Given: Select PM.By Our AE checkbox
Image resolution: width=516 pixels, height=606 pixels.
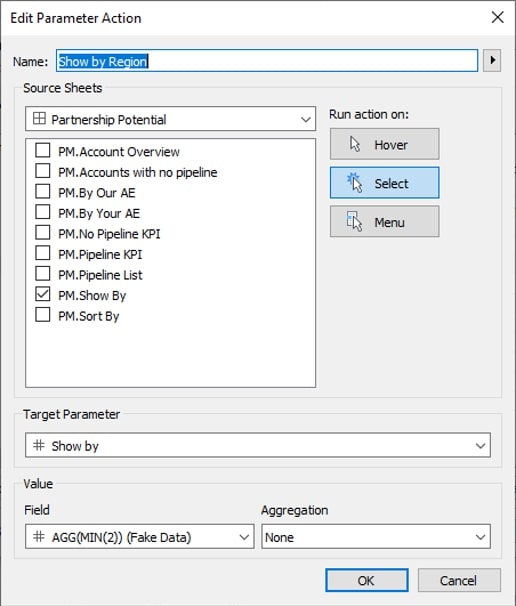Looking at the screenshot, I should click(x=43, y=191).
